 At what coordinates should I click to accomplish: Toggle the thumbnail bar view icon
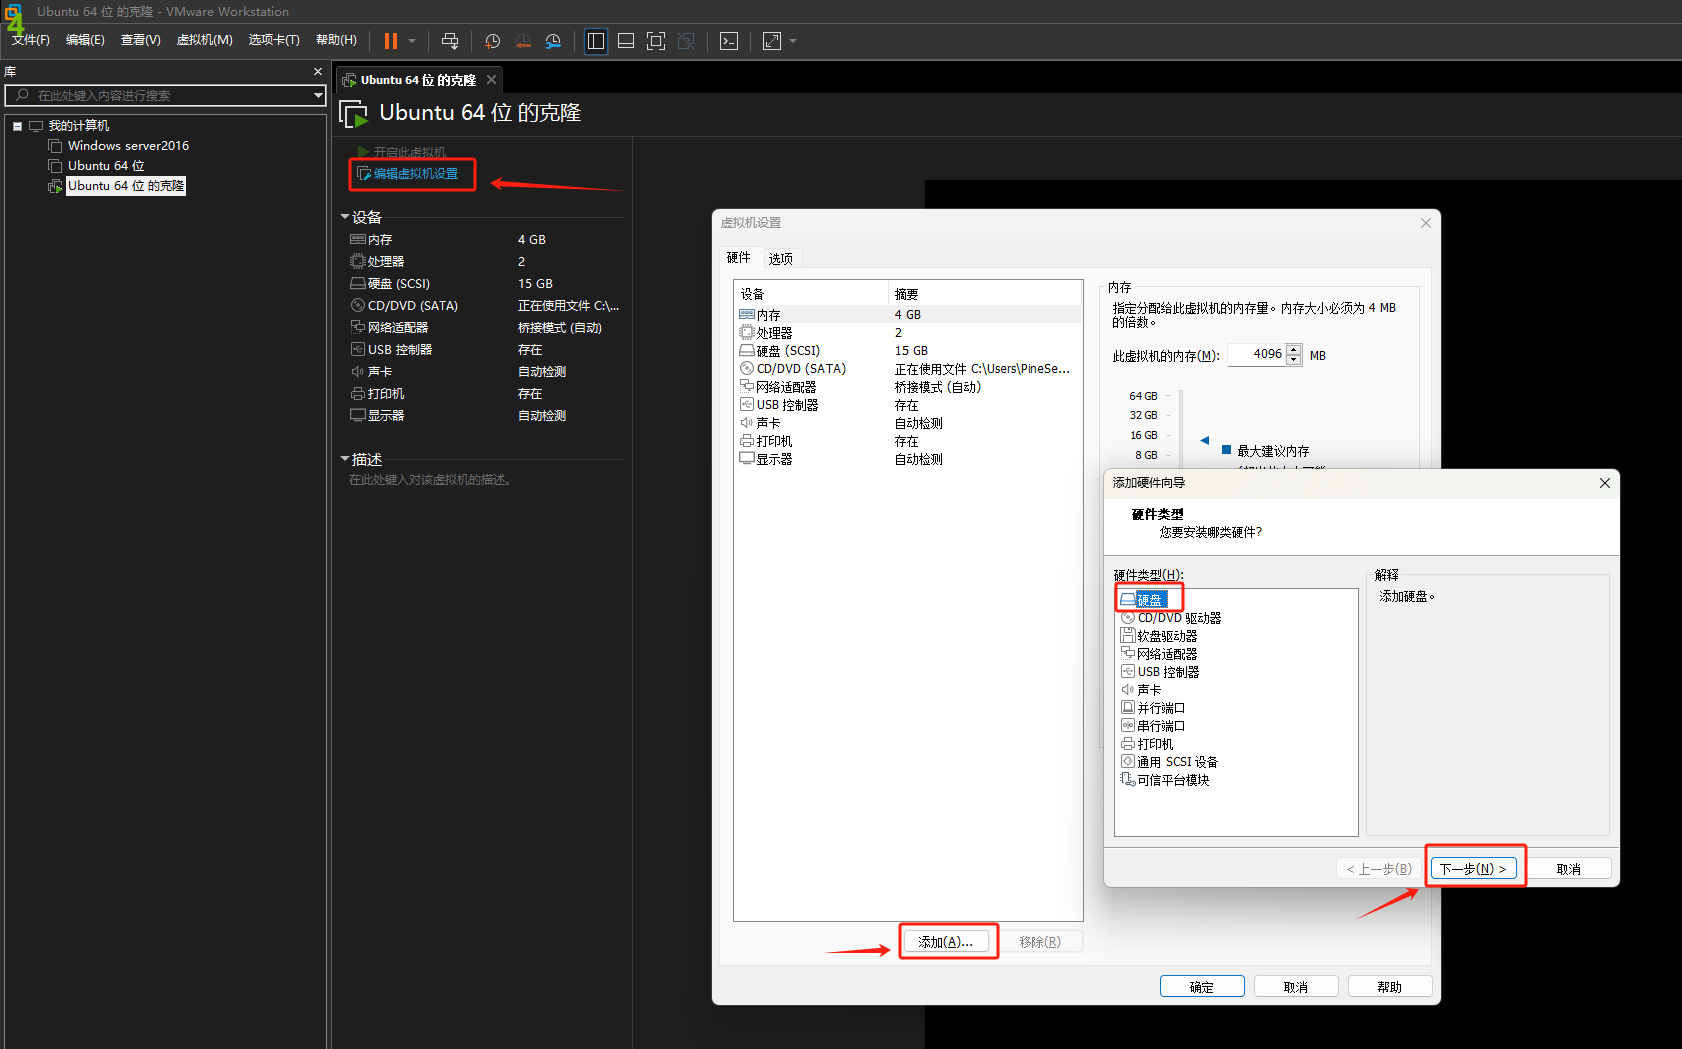pos(626,41)
